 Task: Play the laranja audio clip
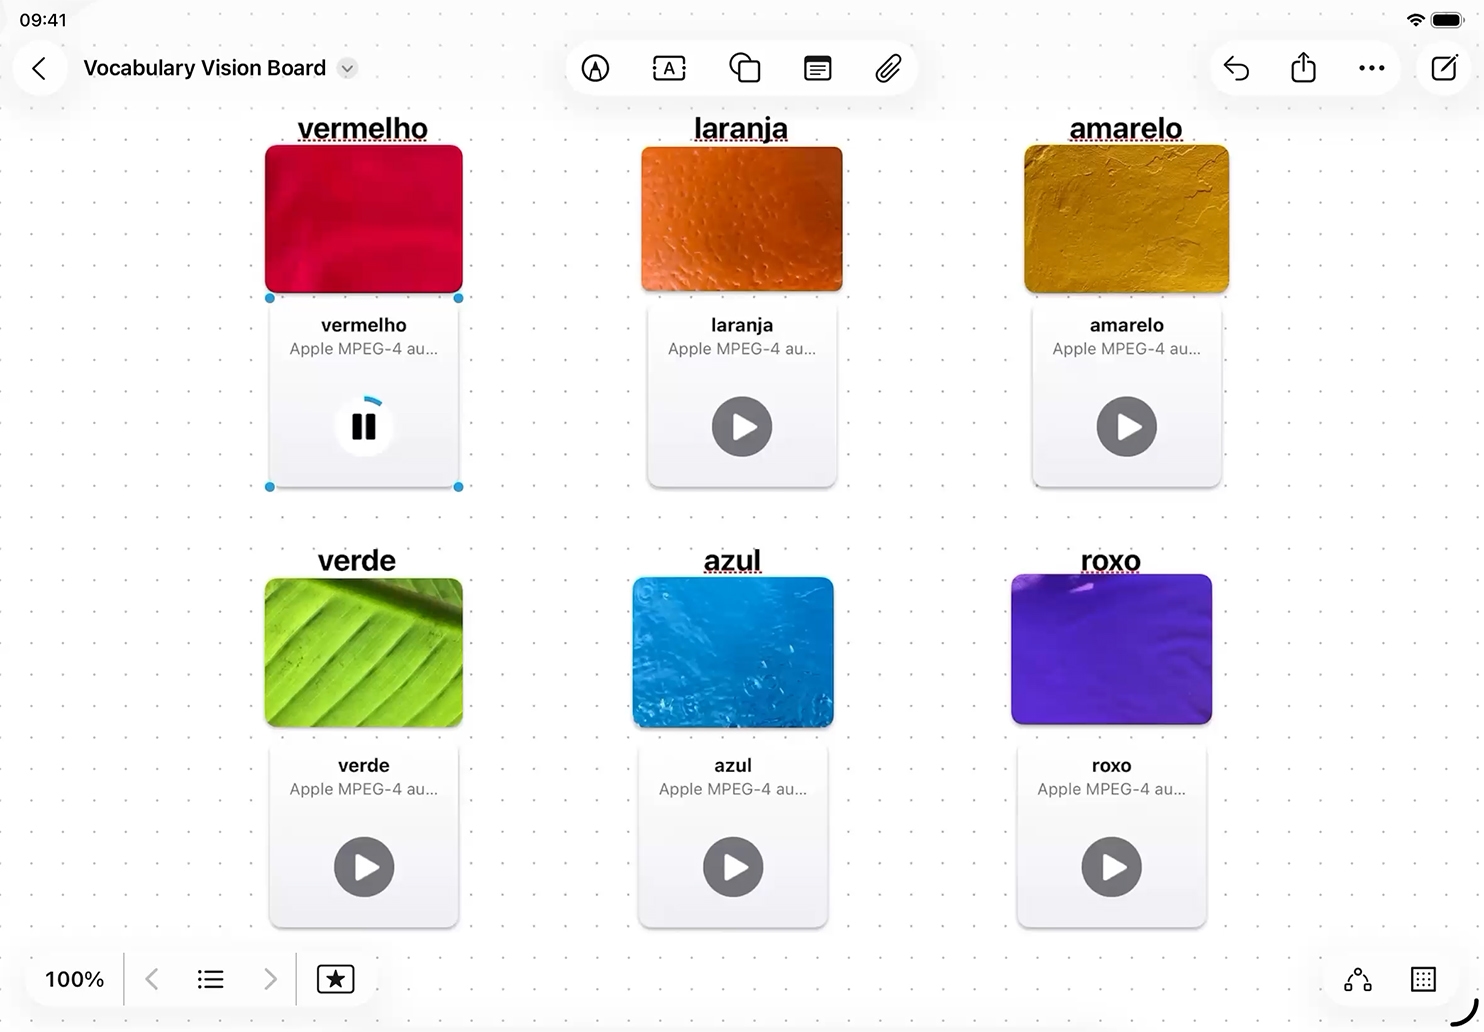point(742,427)
